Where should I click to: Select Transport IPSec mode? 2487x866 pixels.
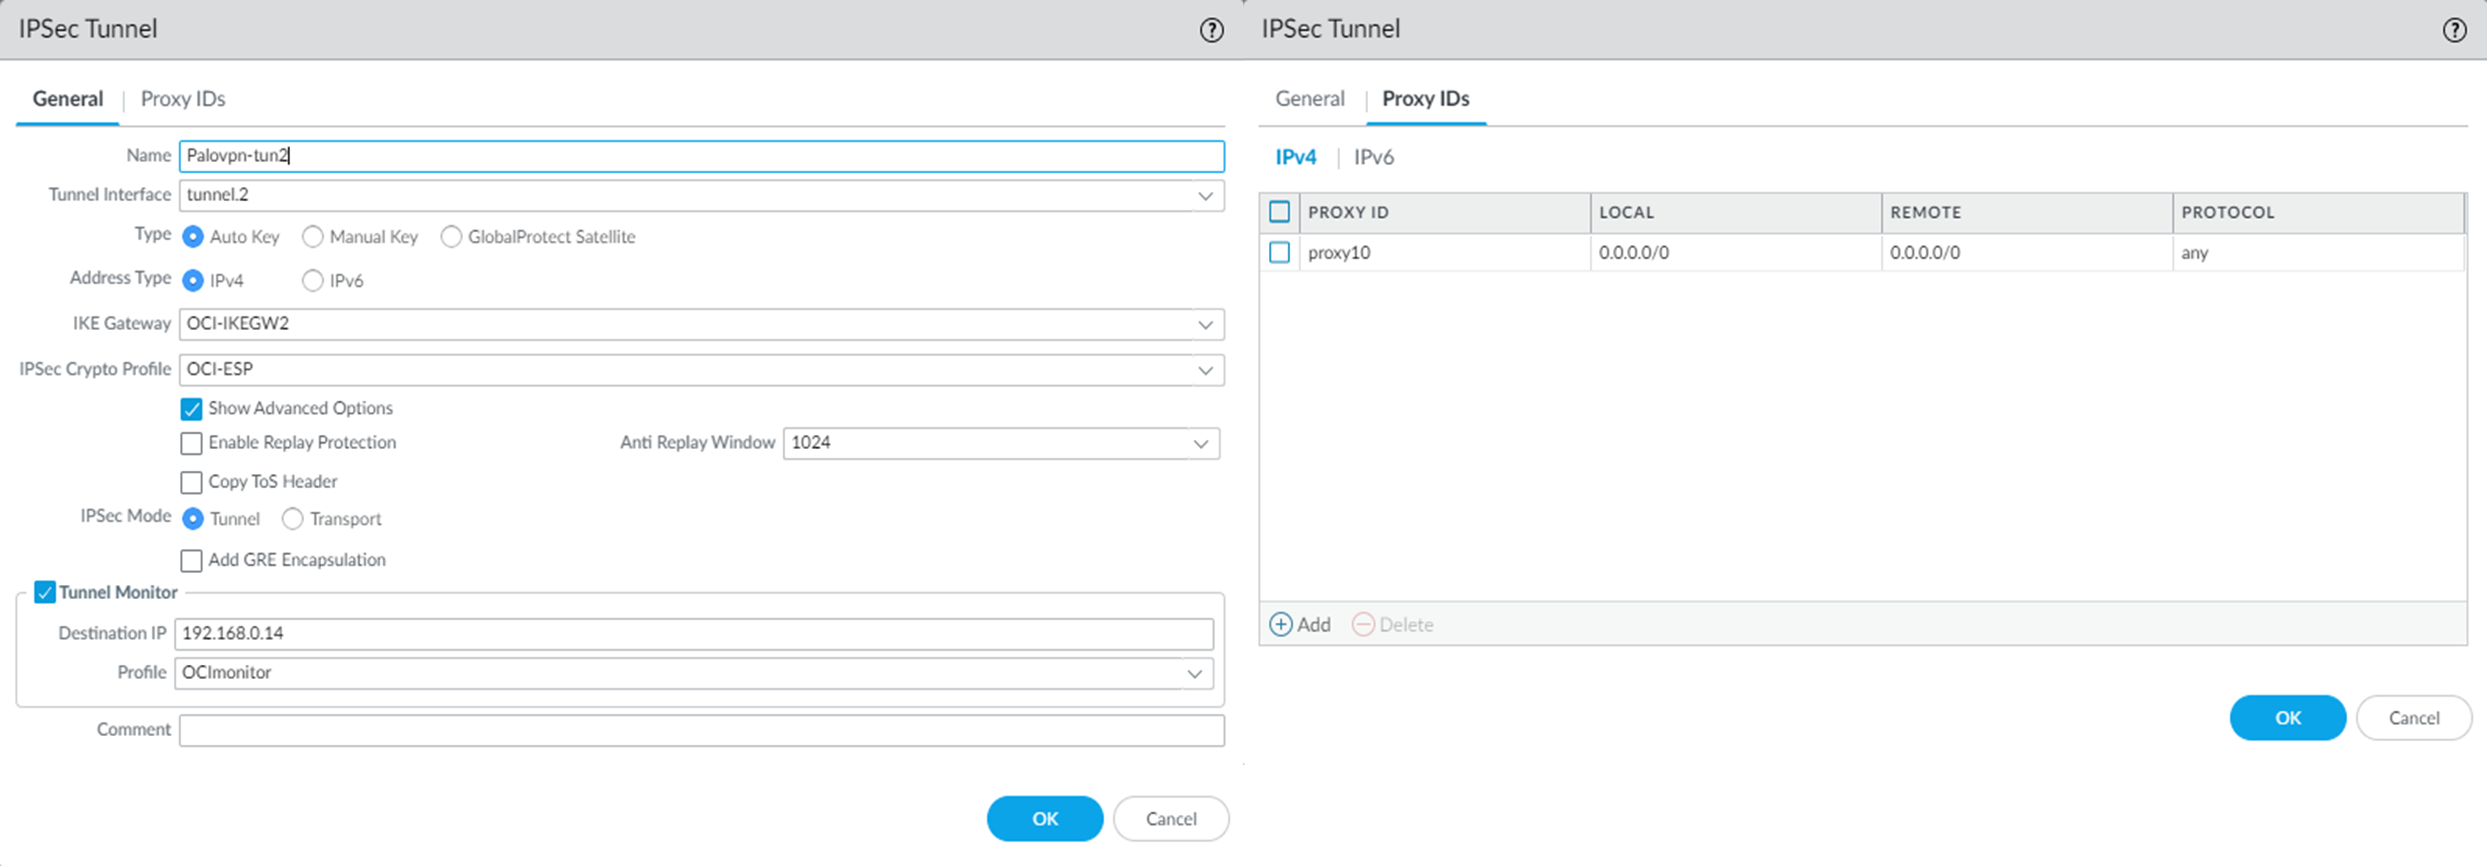click(292, 519)
